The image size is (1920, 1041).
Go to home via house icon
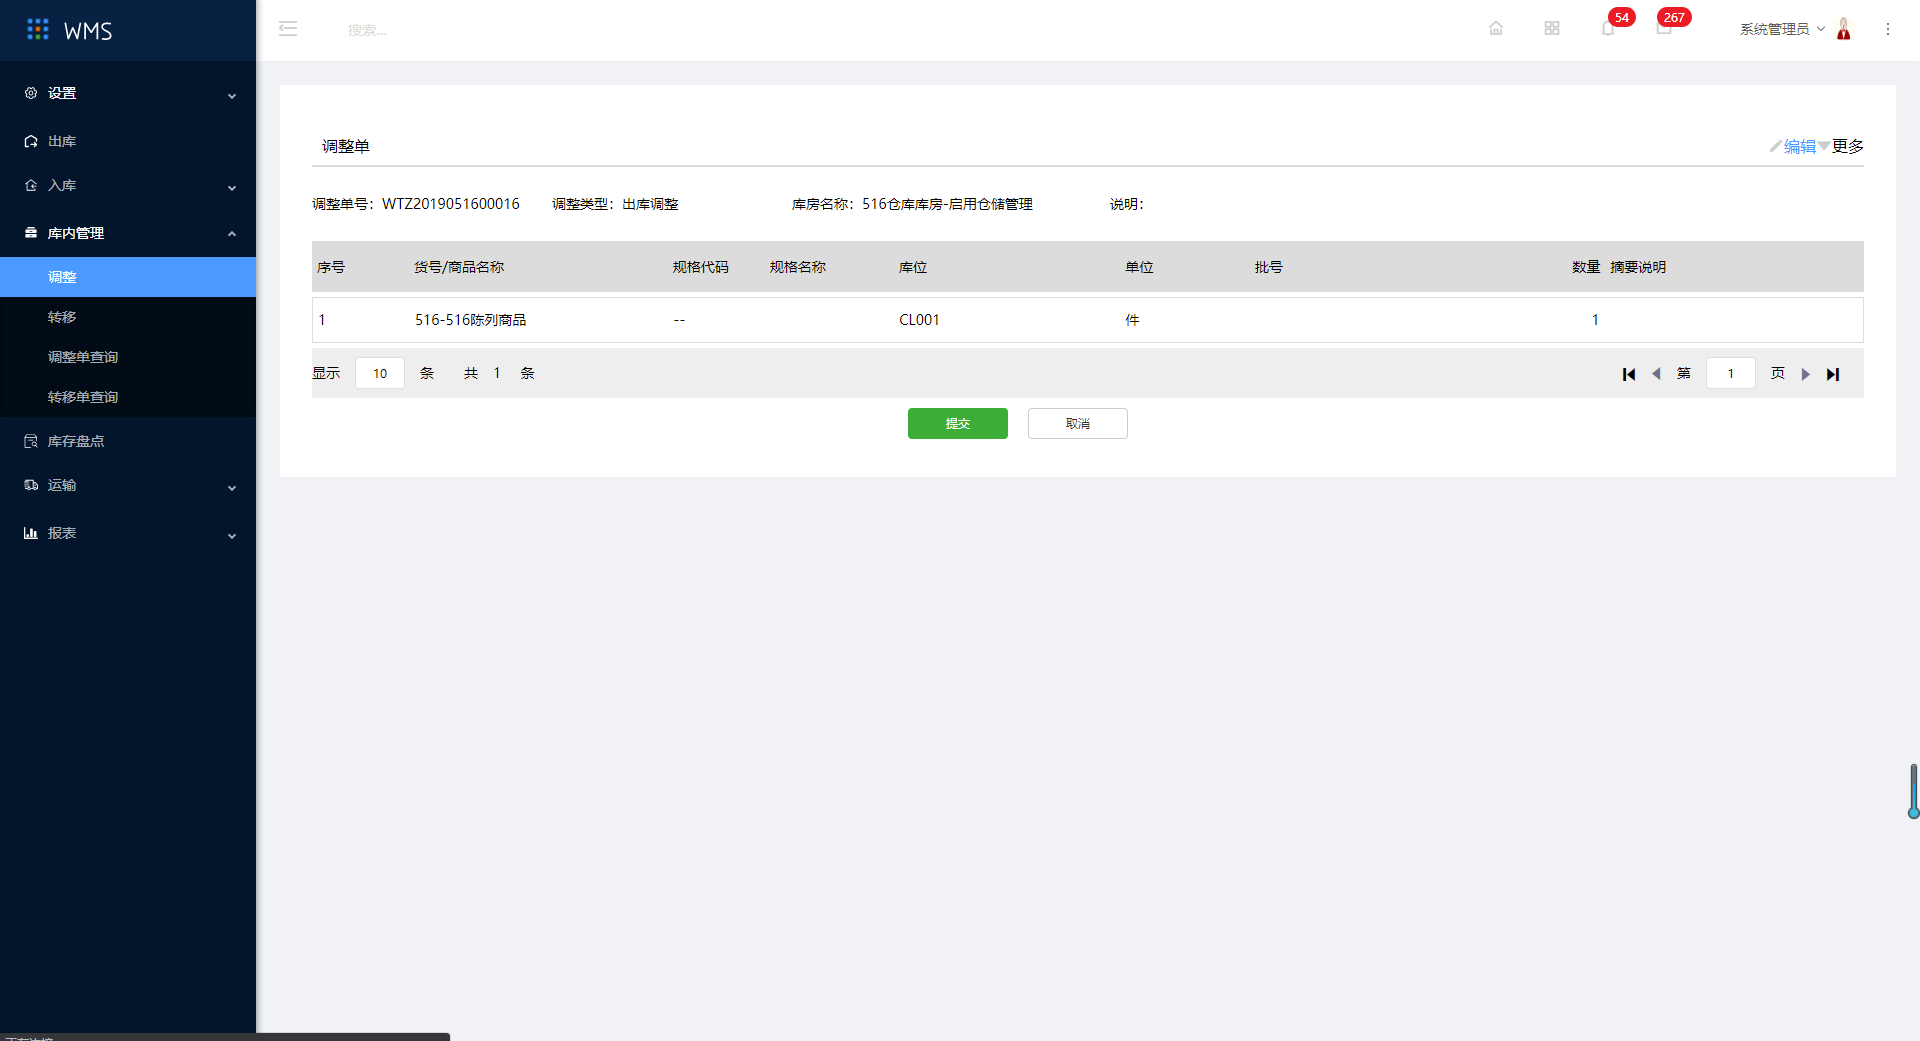tap(1496, 29)
